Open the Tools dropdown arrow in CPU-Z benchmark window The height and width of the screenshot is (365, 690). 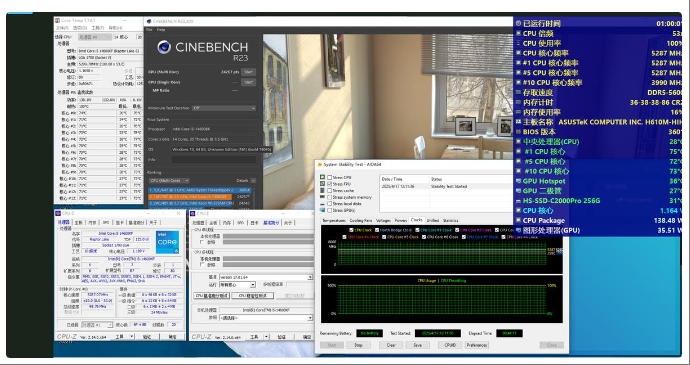click(266, 337)
